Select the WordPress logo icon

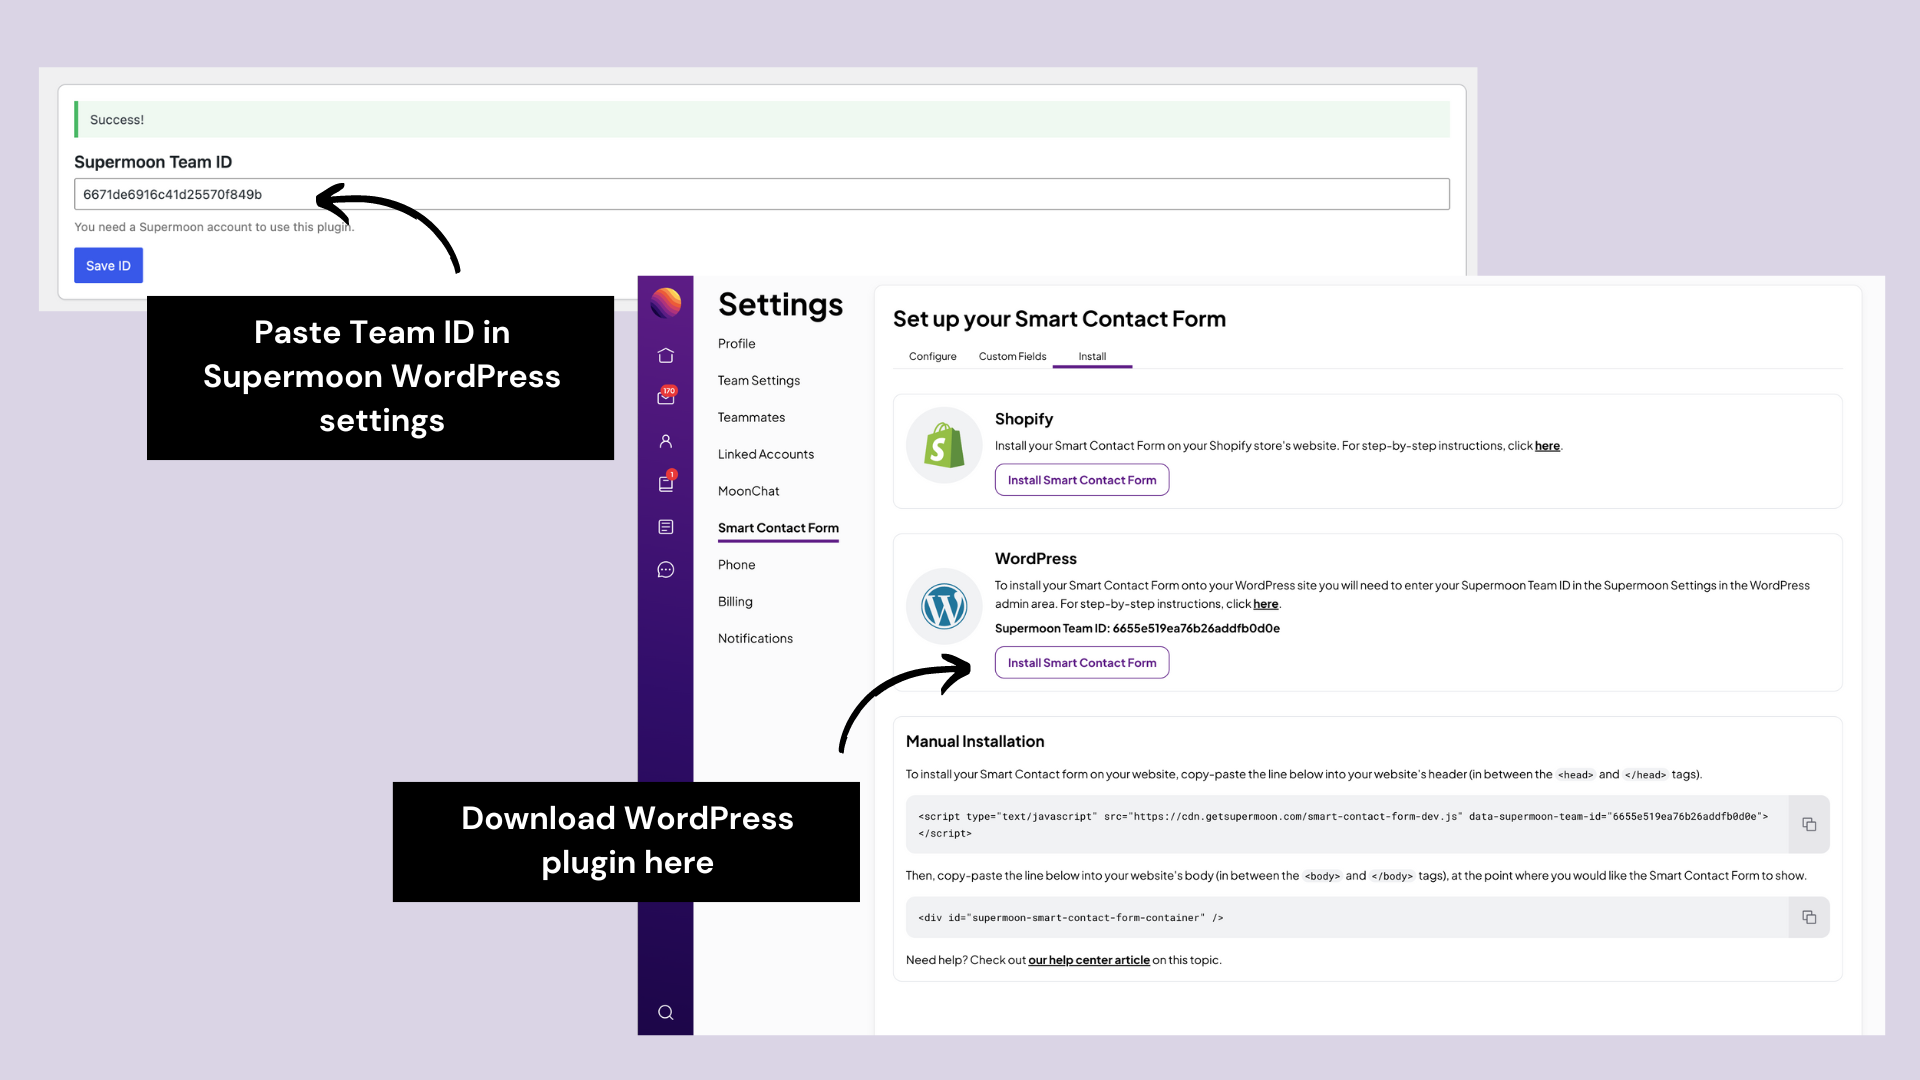click(943, 605)
